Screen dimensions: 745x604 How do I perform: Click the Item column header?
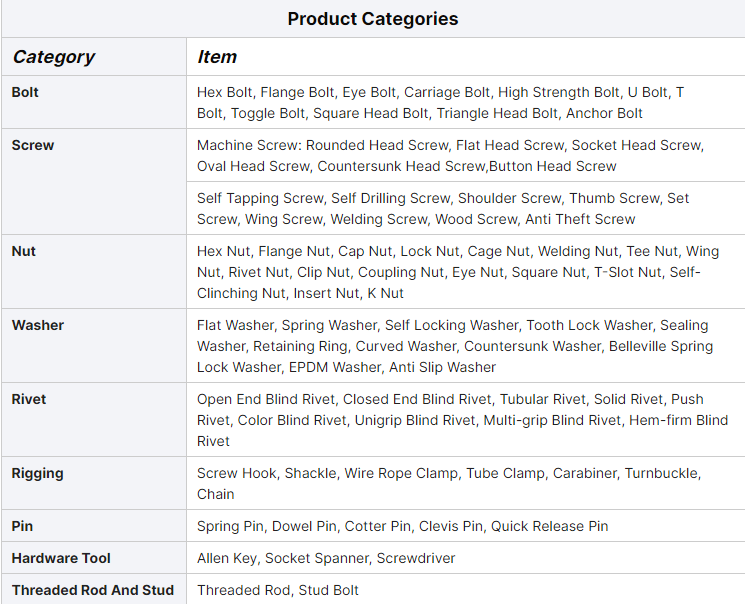pos(217,57)
